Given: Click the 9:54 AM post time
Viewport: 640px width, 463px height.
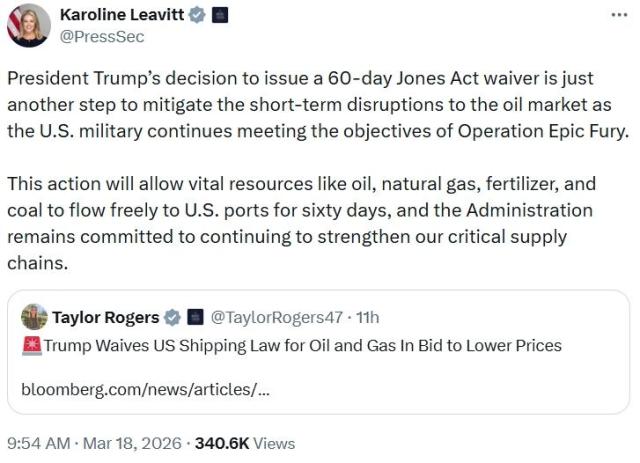Looking at the screenshot, I should point(39,443).
